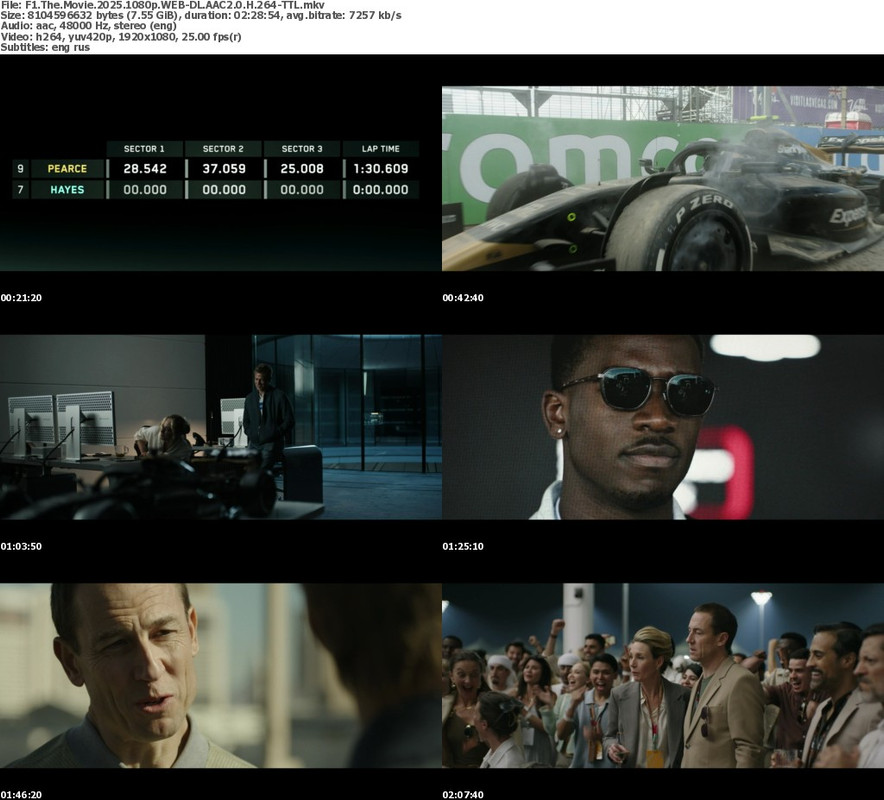Open the 01:46:20 close-up face thumbnail

click(x=220, y=675)
